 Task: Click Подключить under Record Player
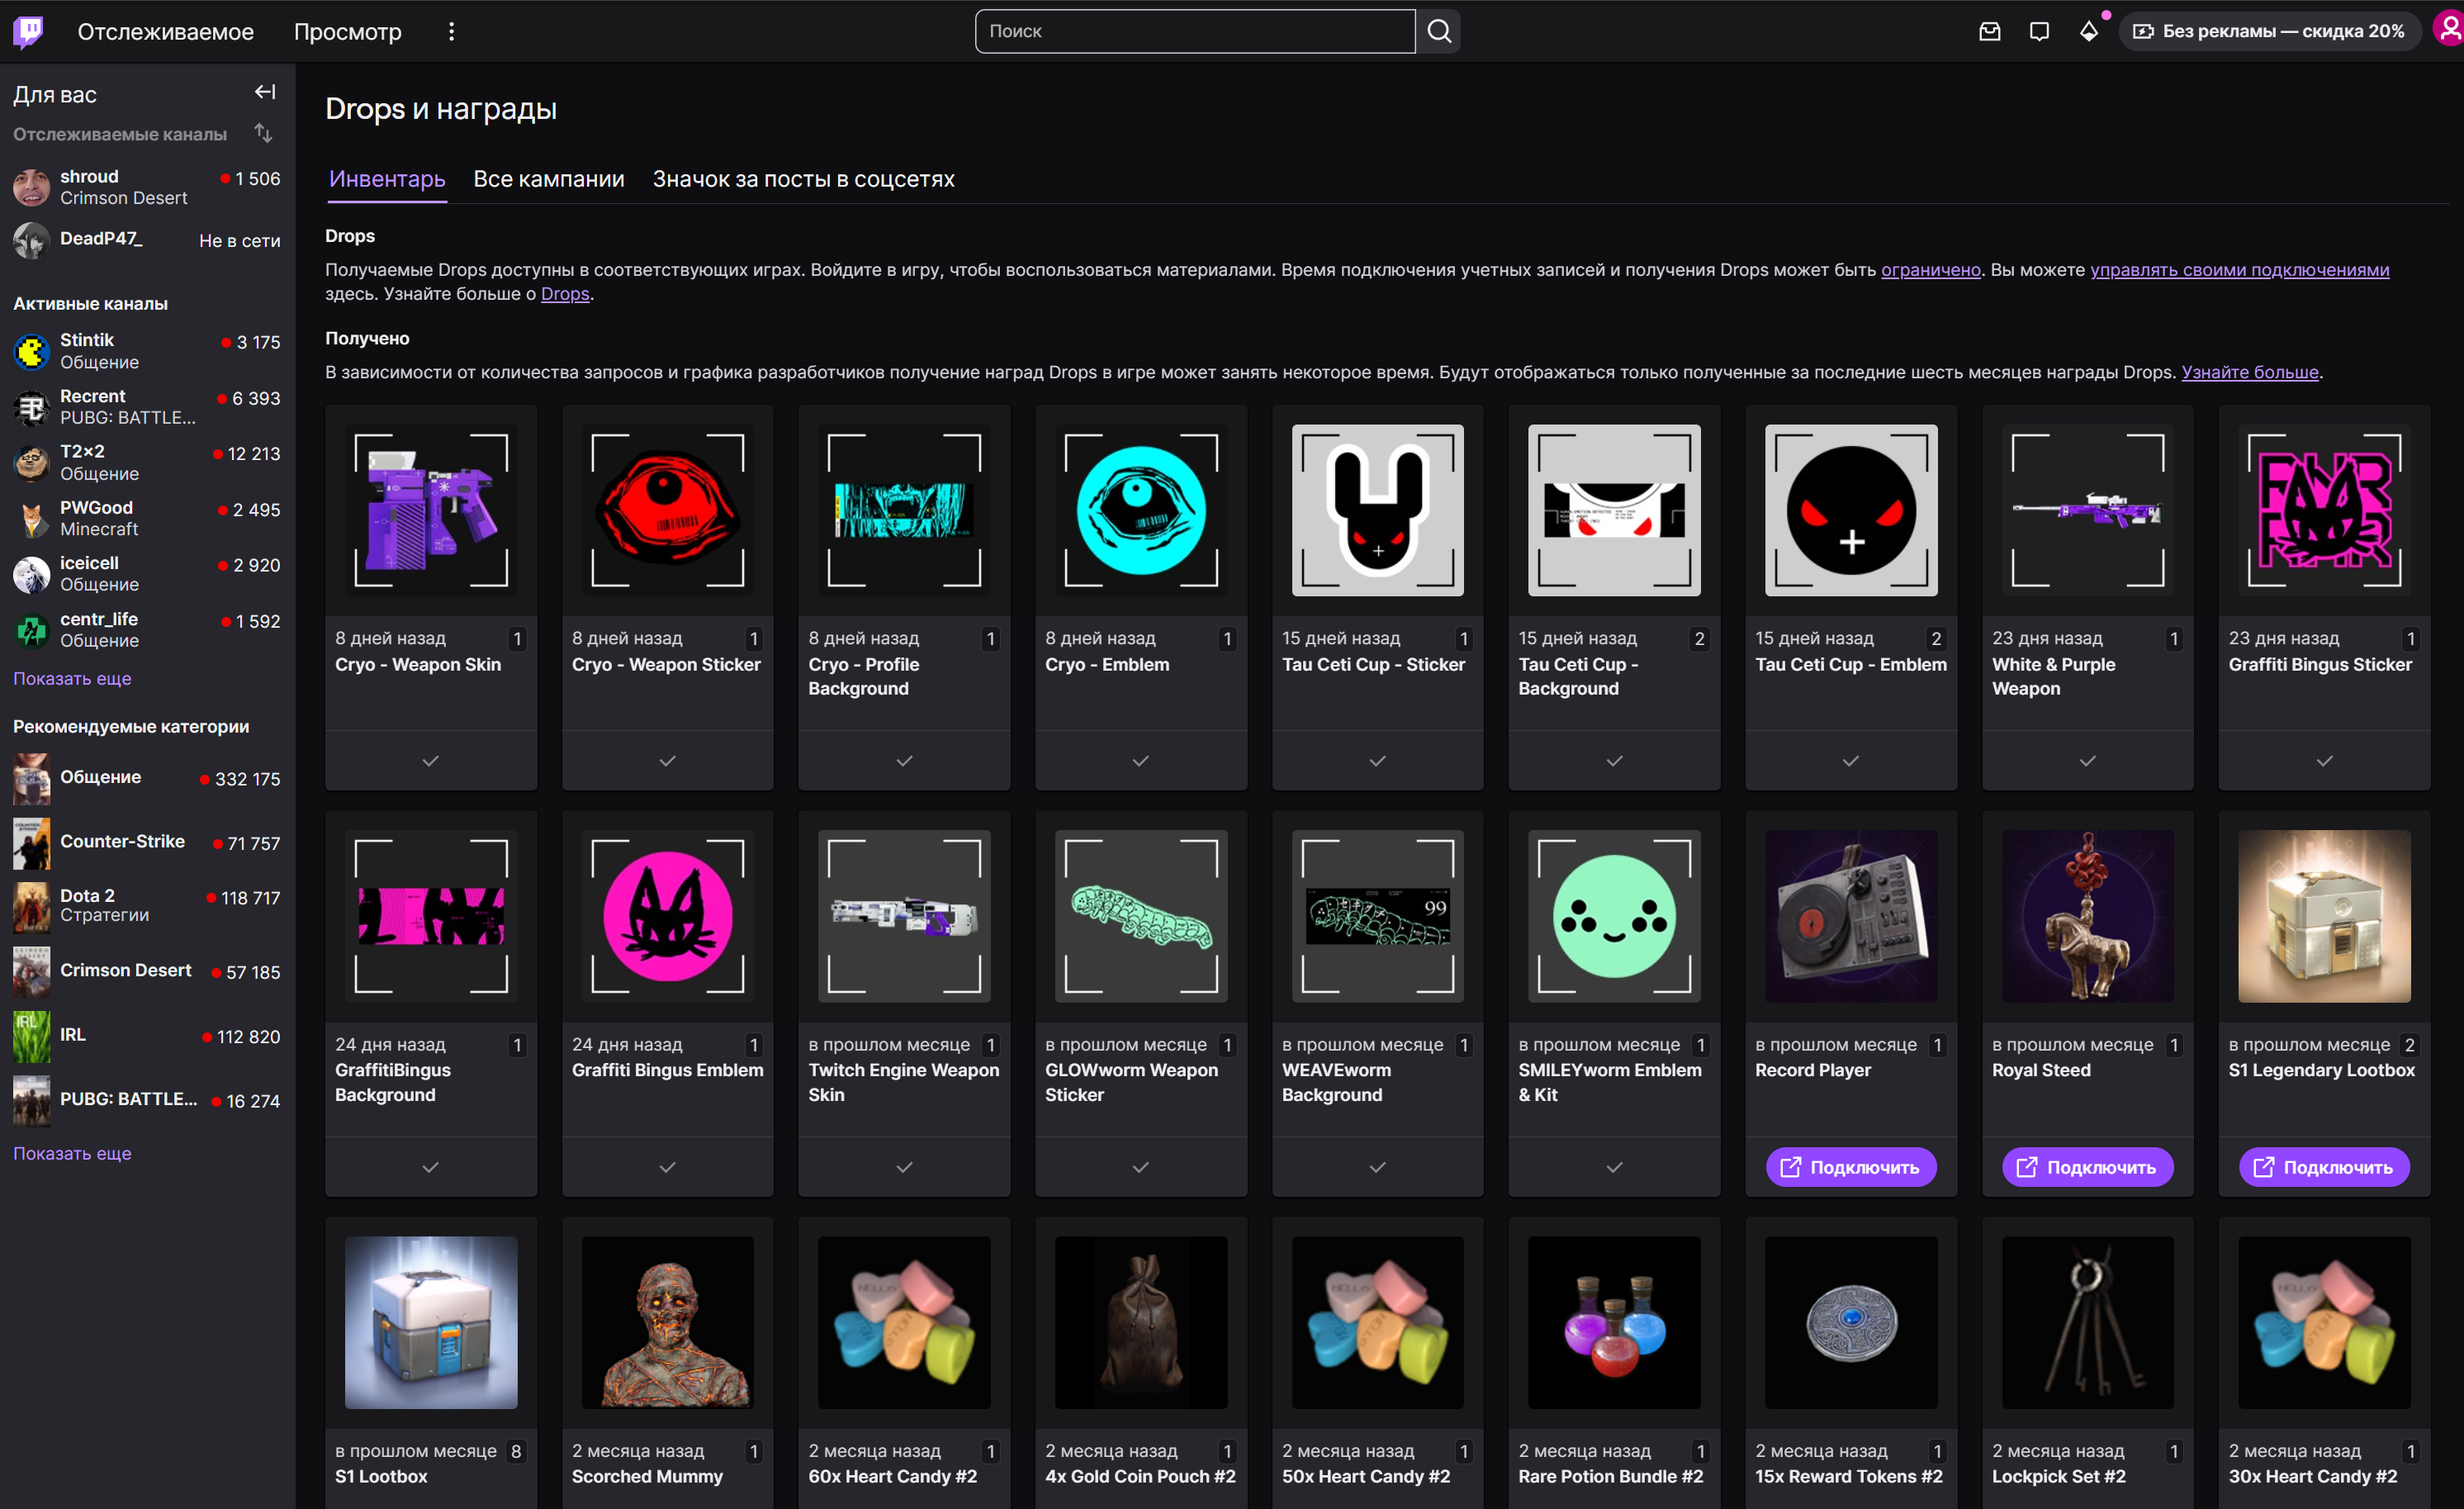[x=1850, y=1167]
